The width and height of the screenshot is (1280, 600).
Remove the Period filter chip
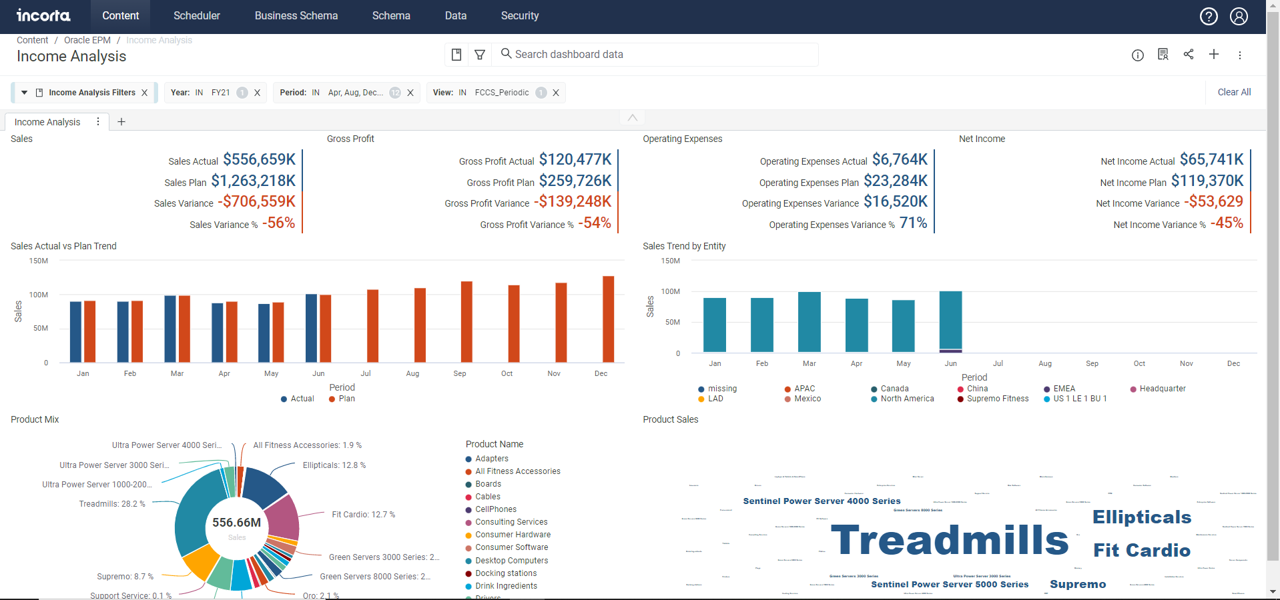(x=411, y=93)
